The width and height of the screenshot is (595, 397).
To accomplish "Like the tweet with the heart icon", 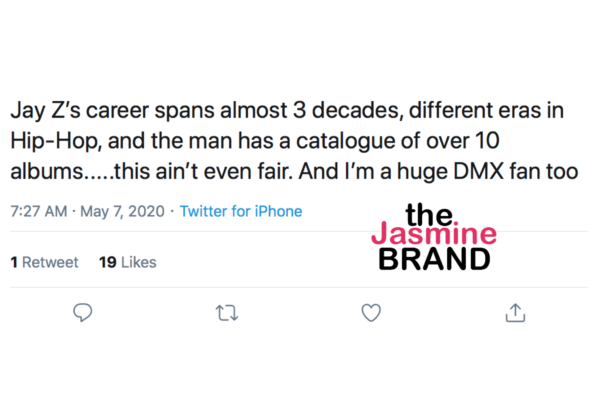I will pos(371,313).
